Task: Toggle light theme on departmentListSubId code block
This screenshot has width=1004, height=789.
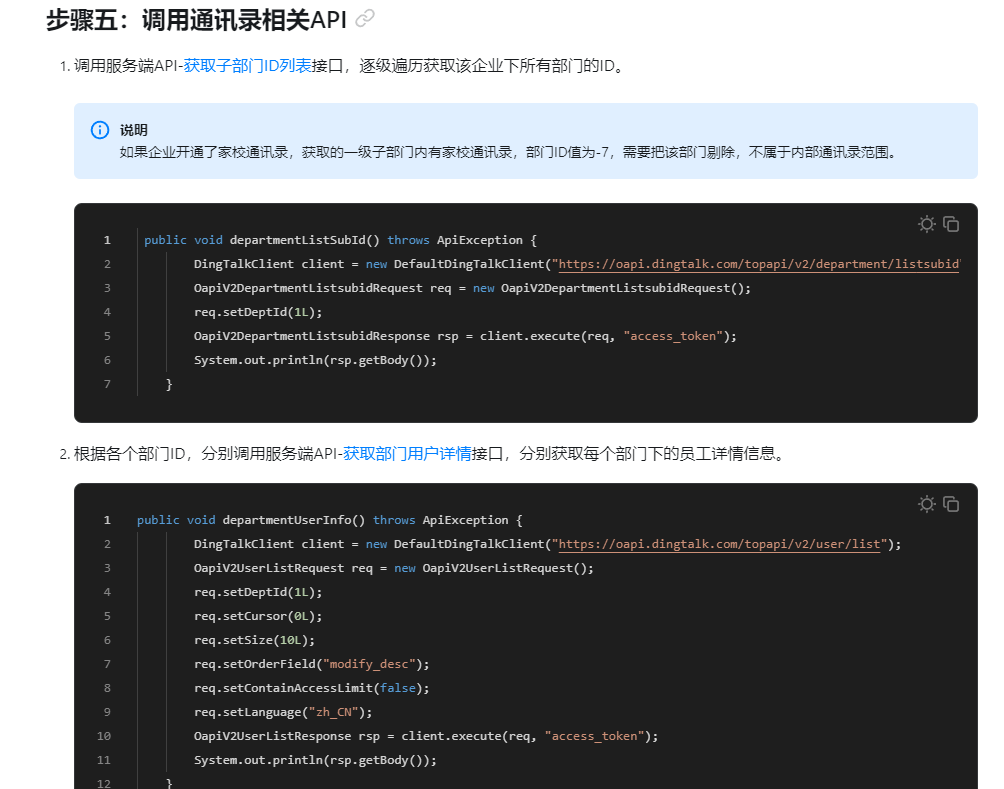Action: point(927,224)
